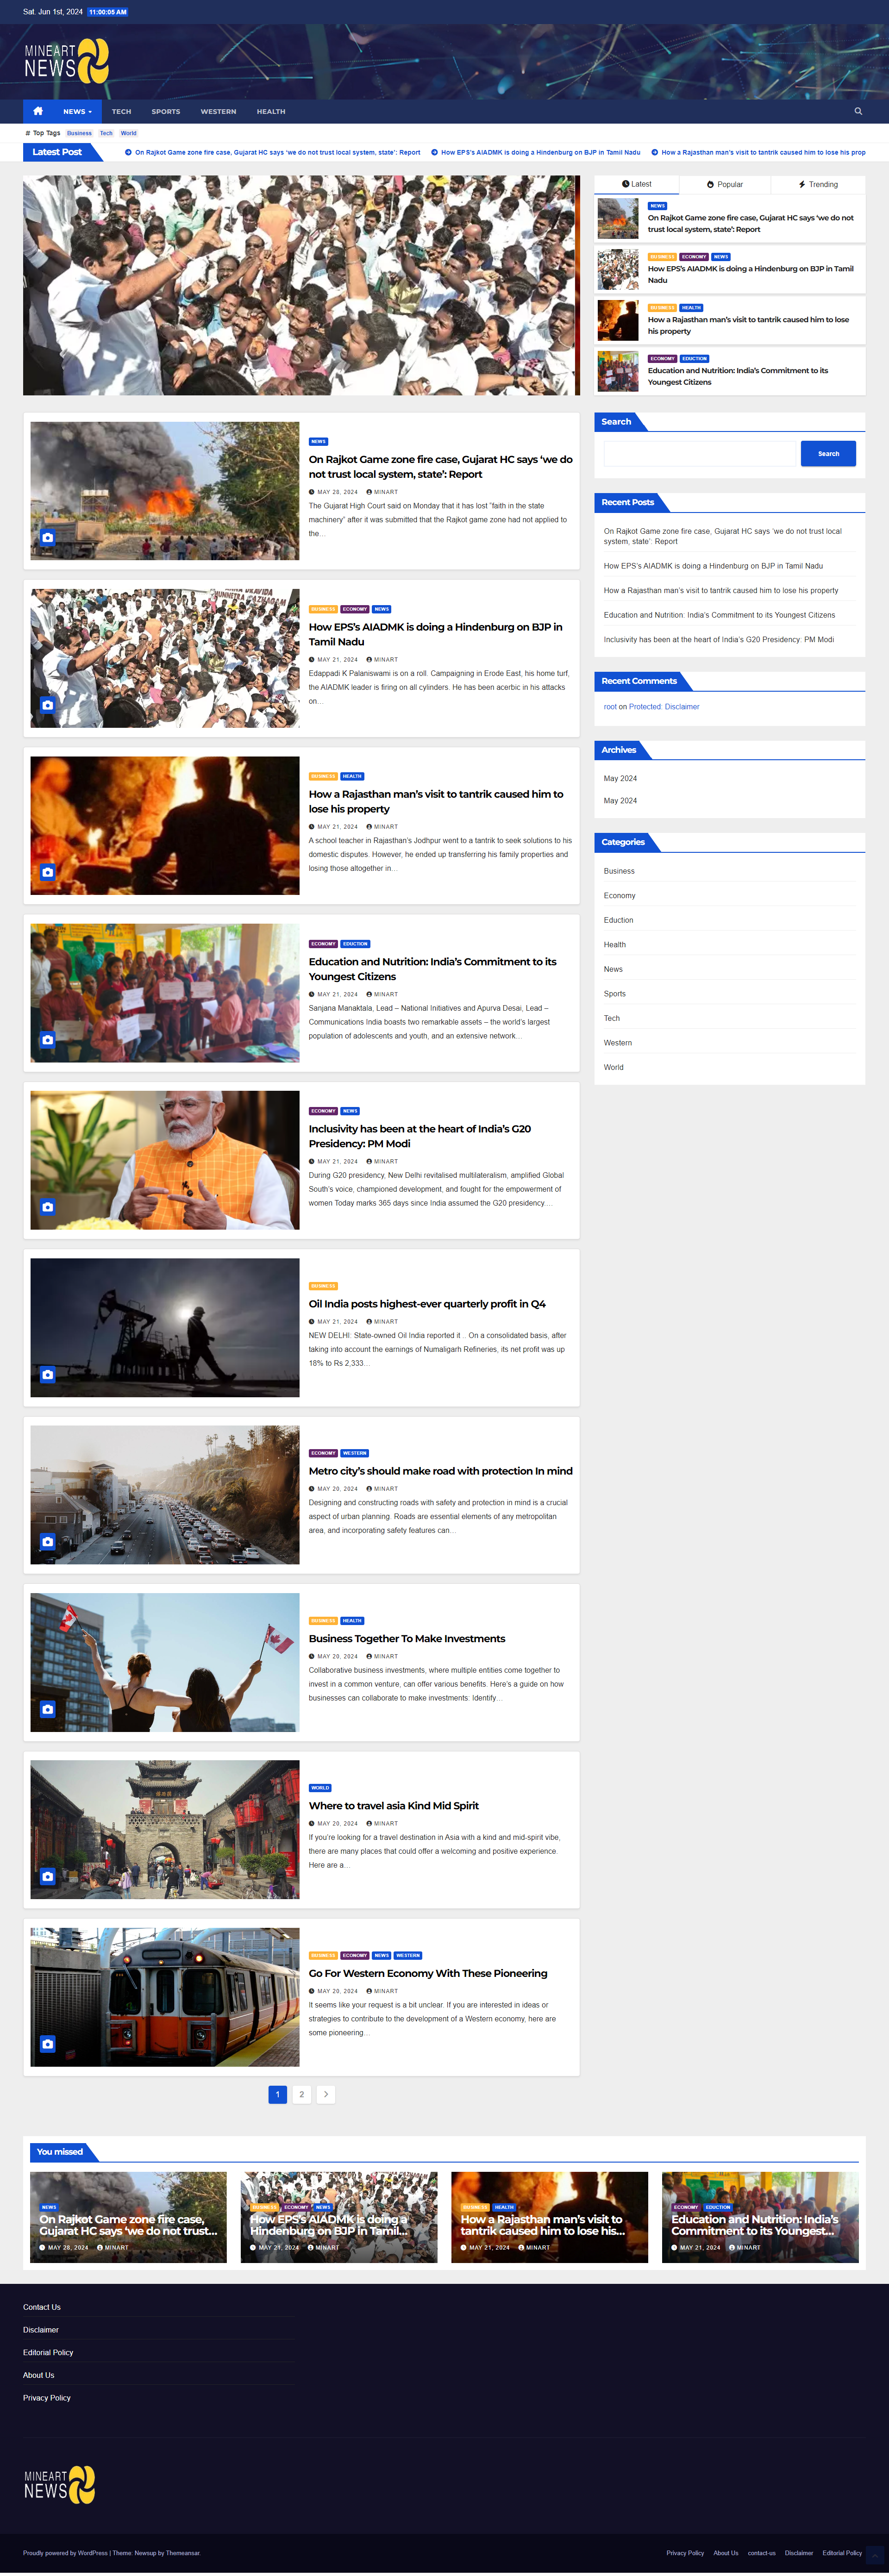889x2576 pixels.
Task: Click the Business top tag
Action: click(x=79, y=133)
